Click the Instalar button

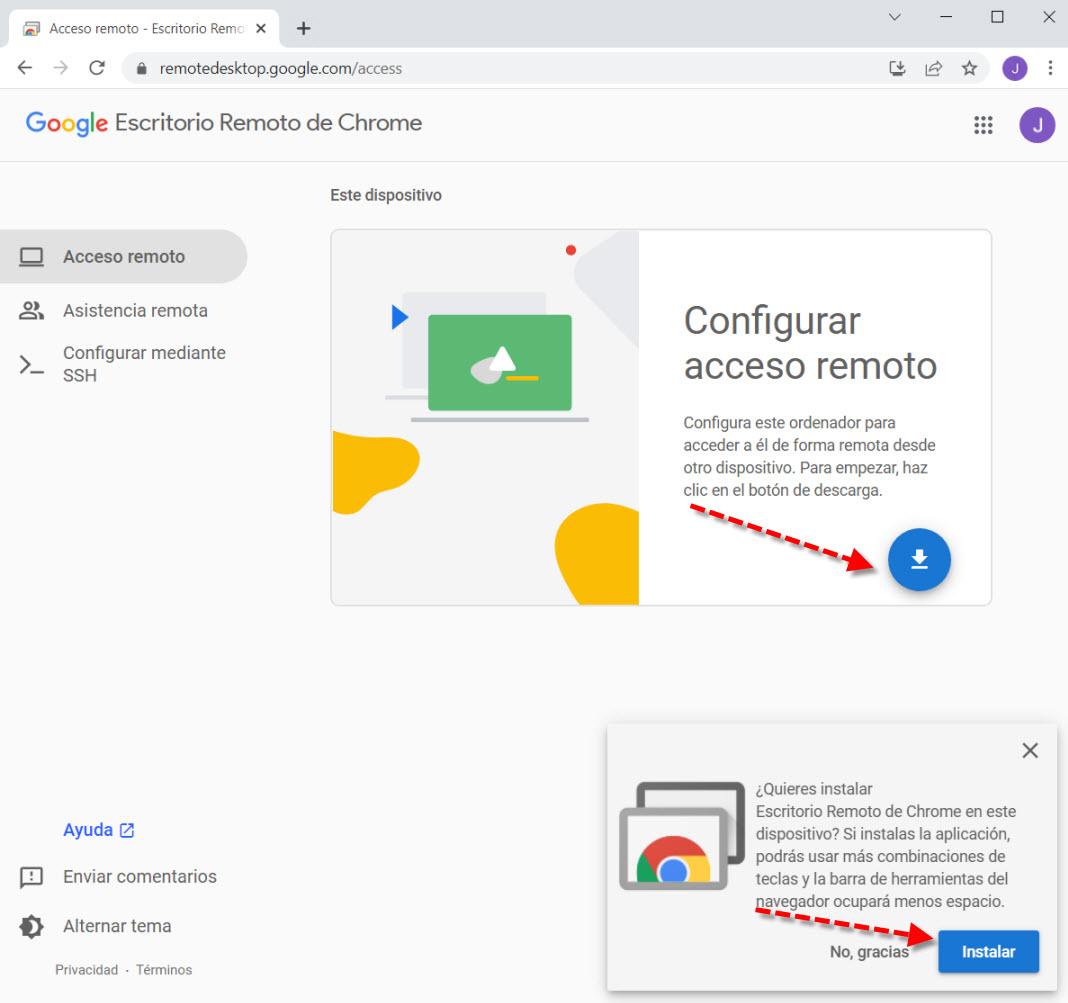point(988,951)
